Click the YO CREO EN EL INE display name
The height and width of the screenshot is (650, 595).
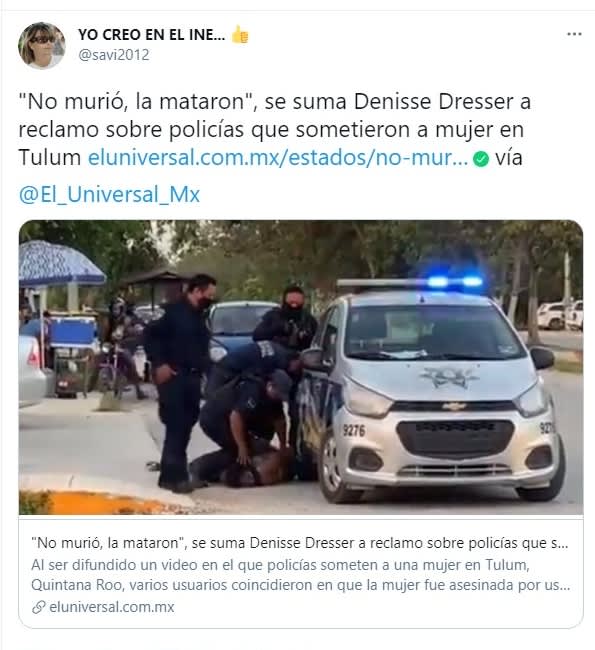point(152,35)
